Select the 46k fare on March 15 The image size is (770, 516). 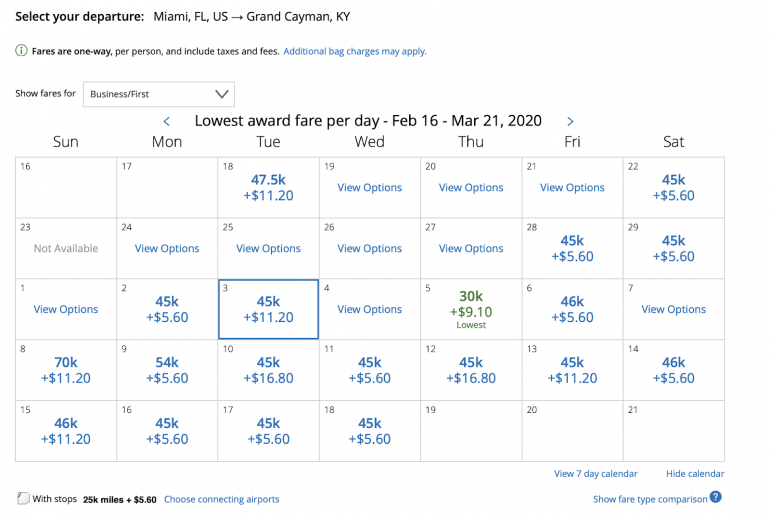(66, 431)
